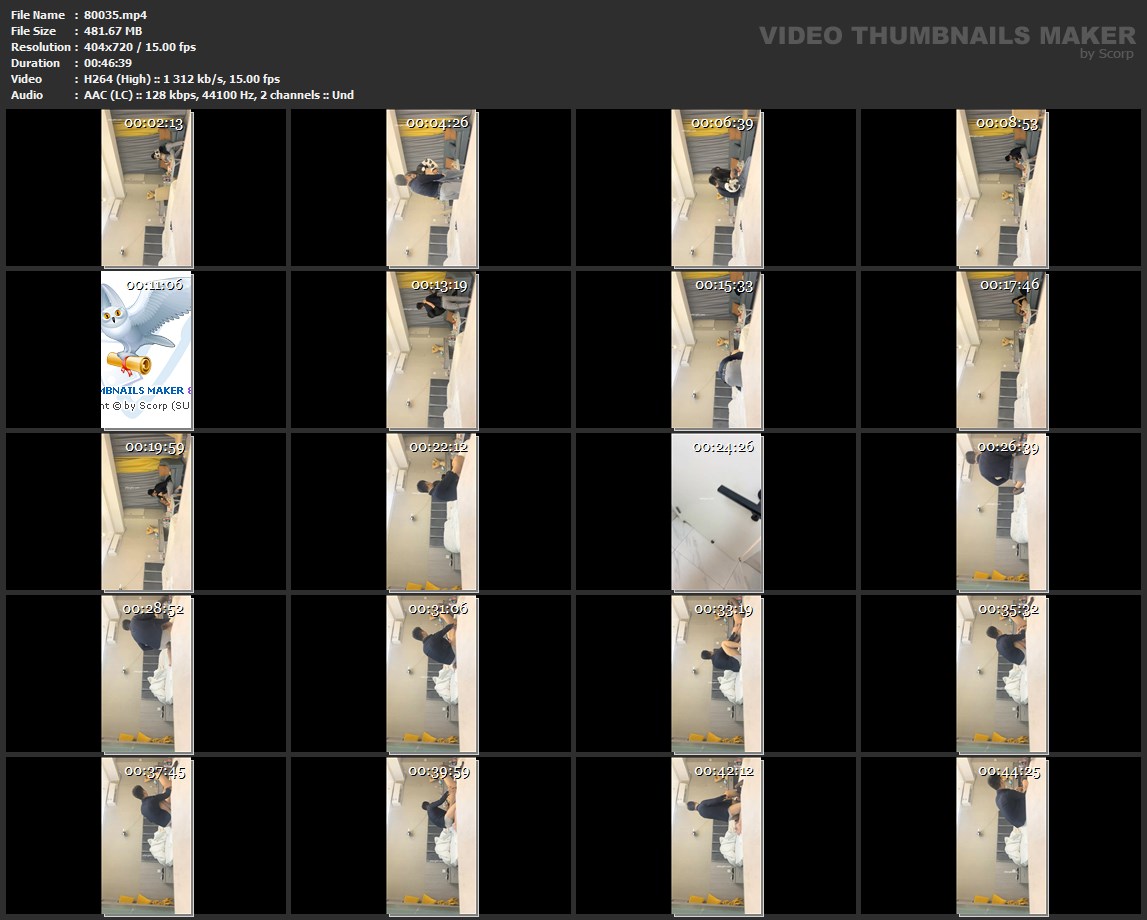
Task: Open the white floor frame at 00:24:26
Action: point(717,512)
